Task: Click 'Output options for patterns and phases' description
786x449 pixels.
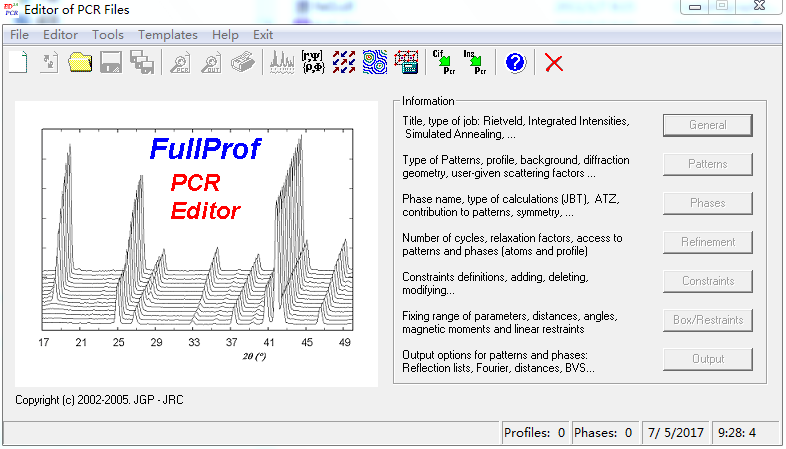Action: [x=498, y=362]
